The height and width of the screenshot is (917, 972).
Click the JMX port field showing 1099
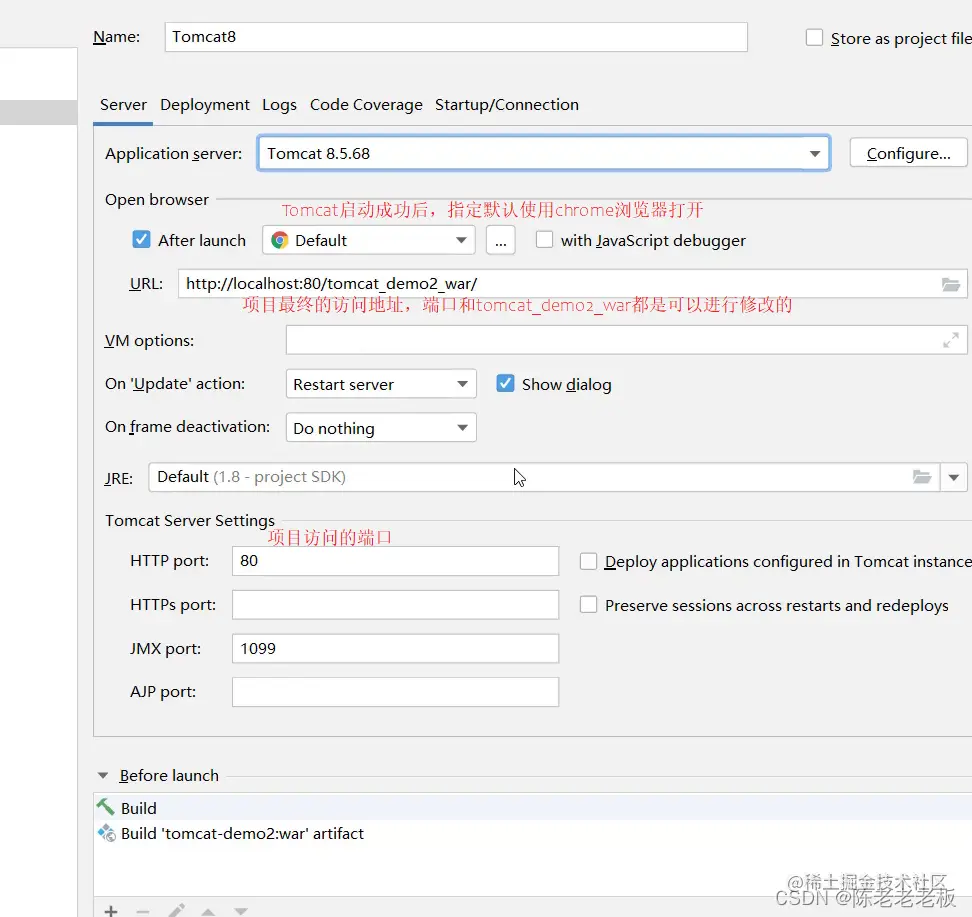click(395, 649)
